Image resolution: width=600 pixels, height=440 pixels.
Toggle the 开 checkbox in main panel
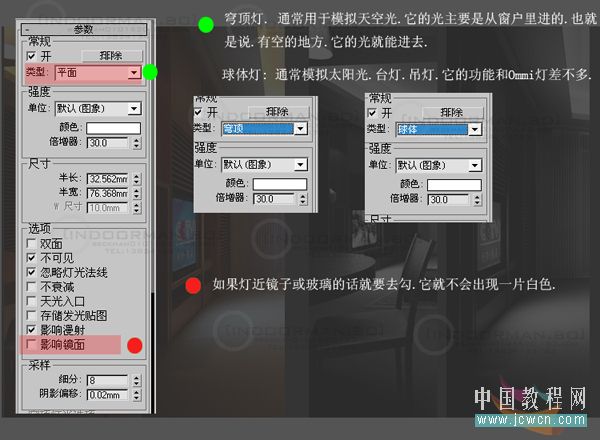tap(31, 57)
